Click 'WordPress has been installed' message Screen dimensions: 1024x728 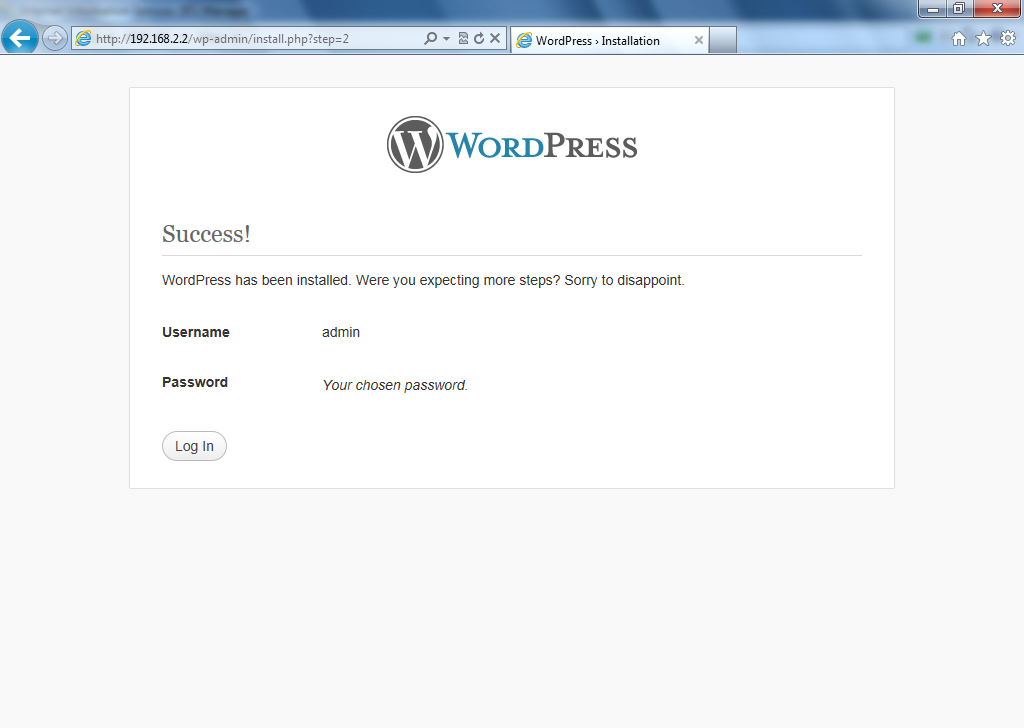(423, 280)
